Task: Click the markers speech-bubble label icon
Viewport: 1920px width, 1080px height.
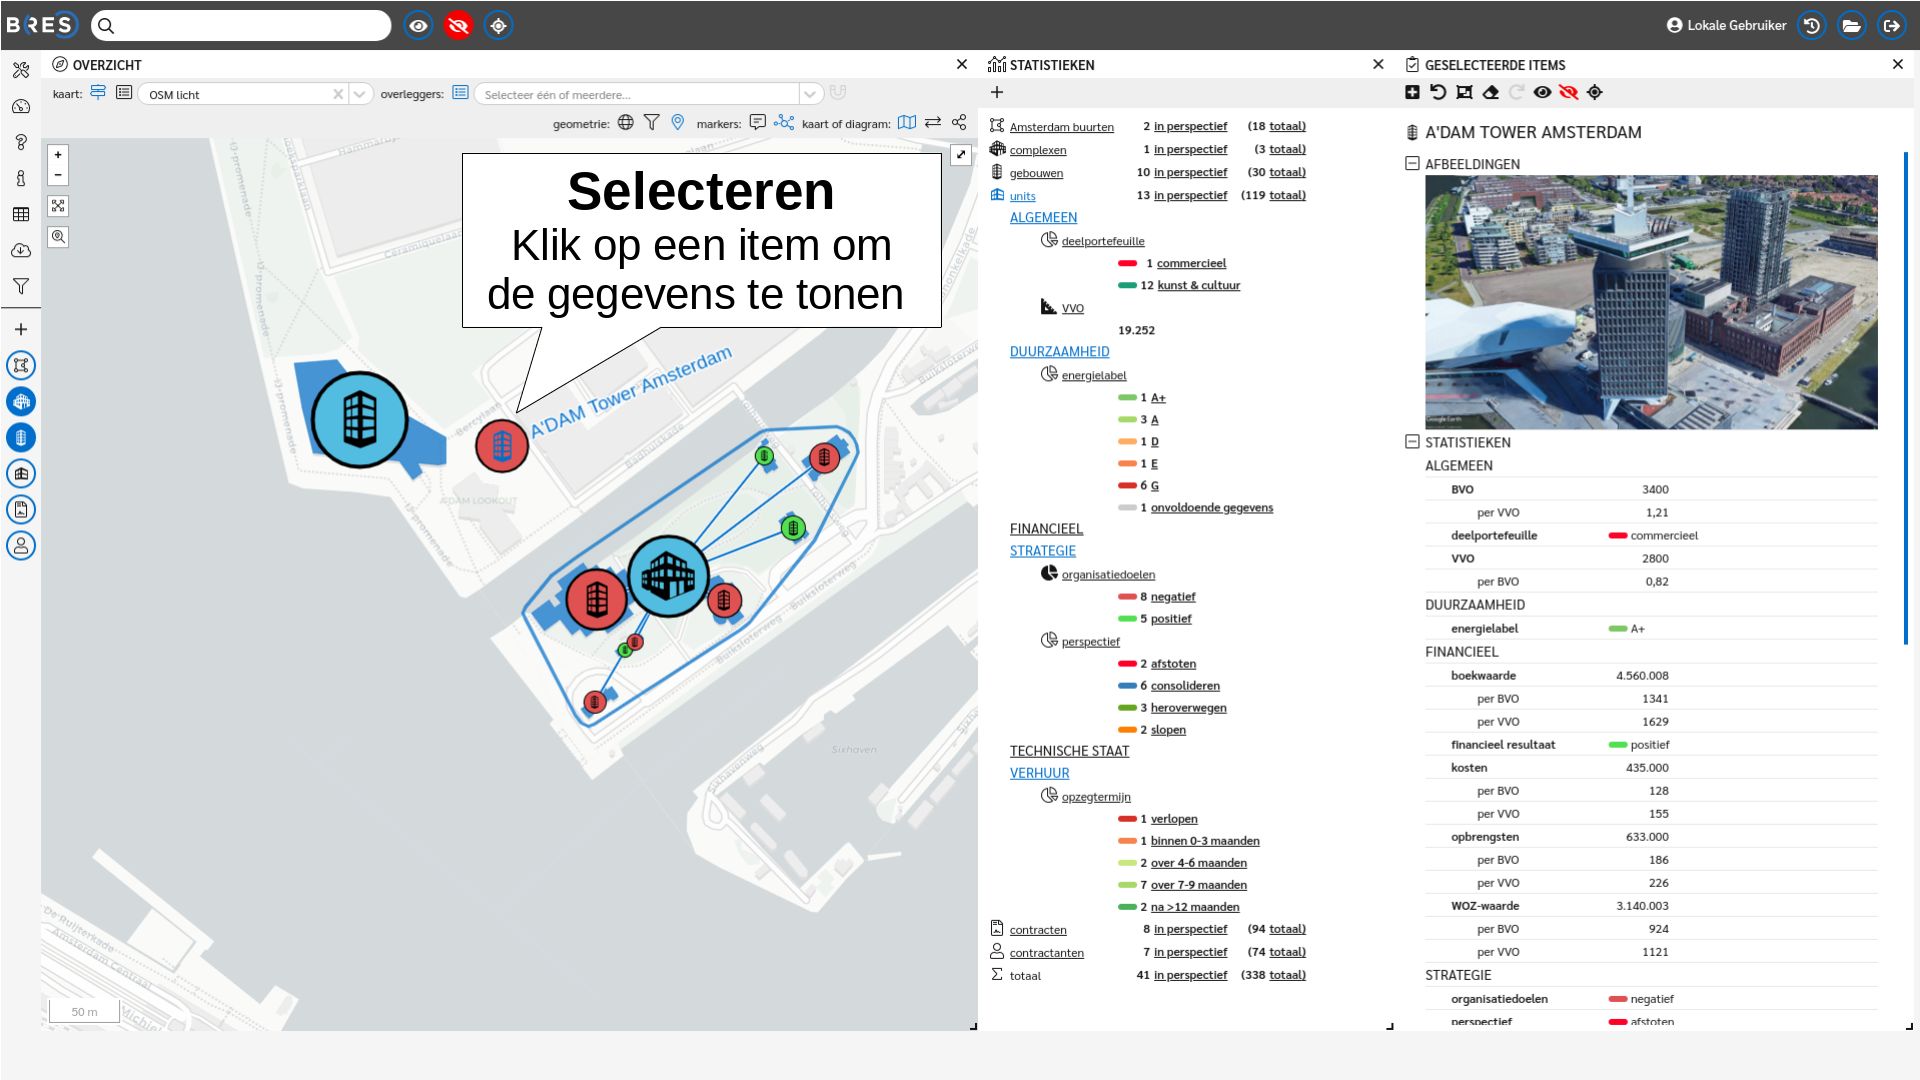Action: pos(758,122)
